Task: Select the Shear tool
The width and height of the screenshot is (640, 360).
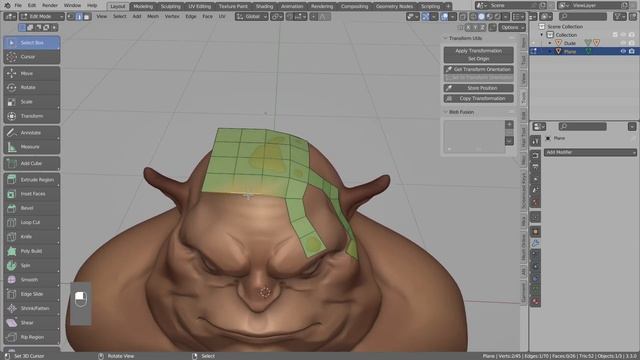Action: [31, 323]
